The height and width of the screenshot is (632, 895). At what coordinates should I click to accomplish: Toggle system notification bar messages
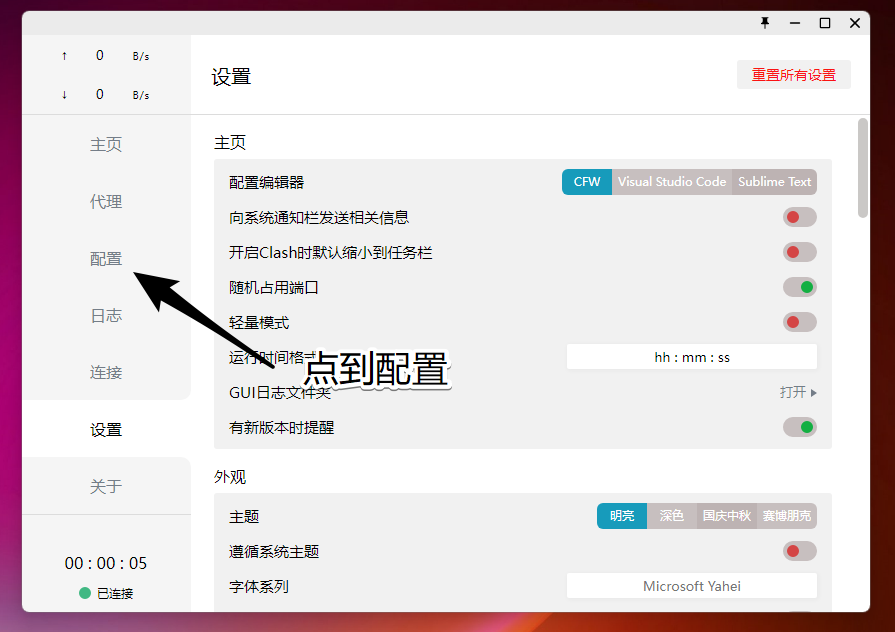pyautogui.click(x=799, y=217)
